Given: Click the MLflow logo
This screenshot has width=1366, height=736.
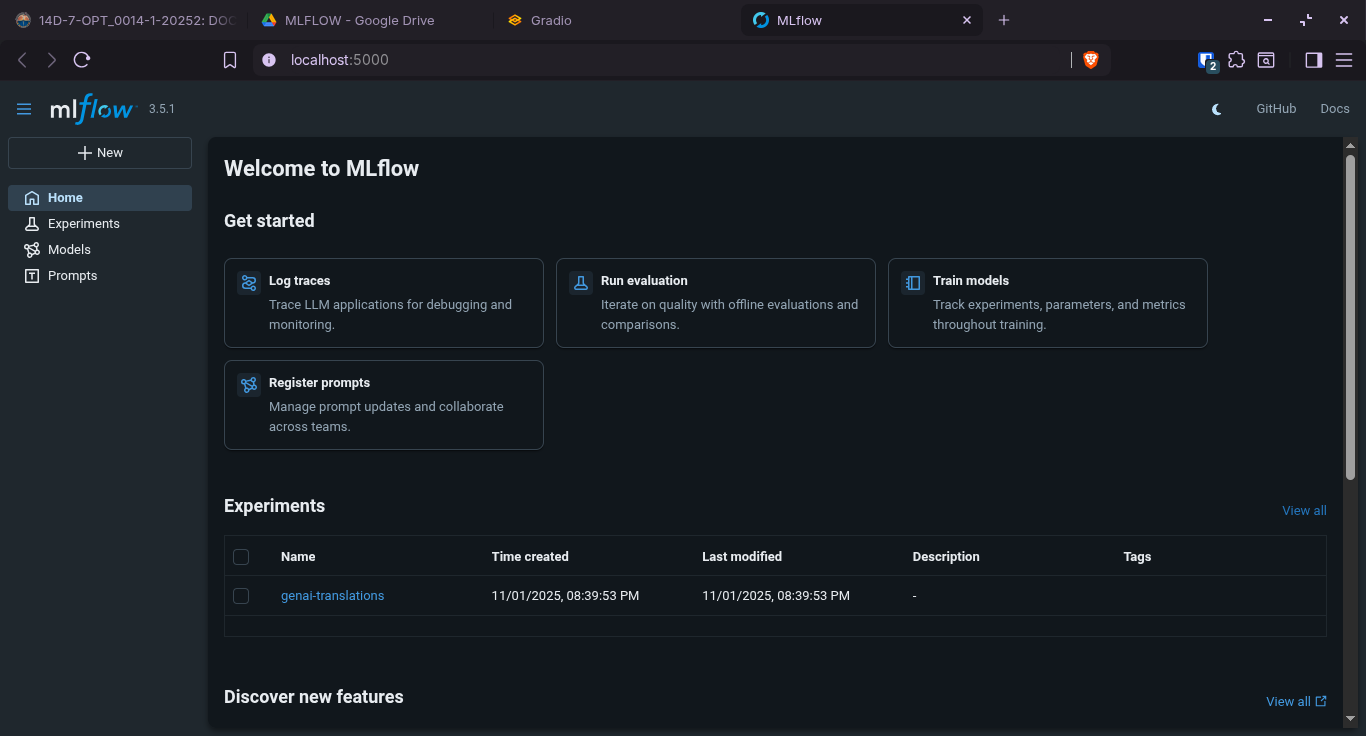Looking at the screenshot, I should [92, 108].
